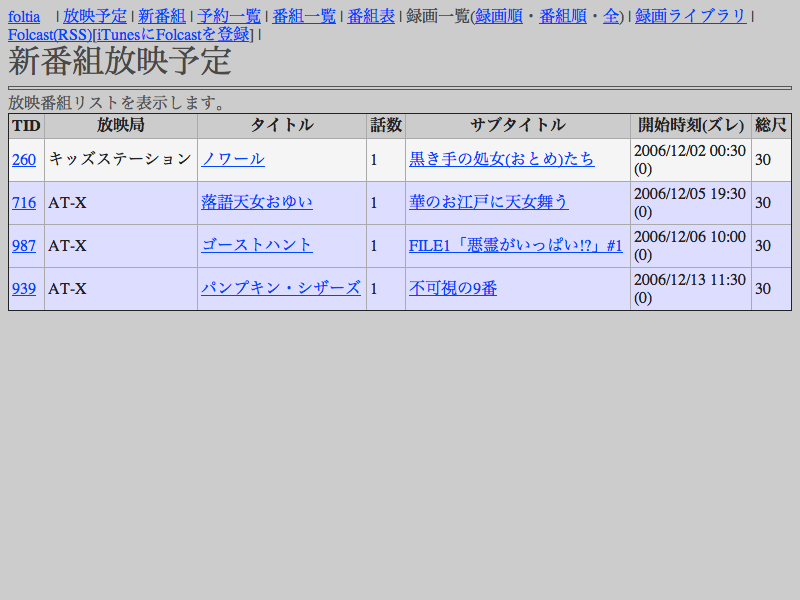Image resolution: width=800 pixels, height=600 pixels.
Task: Open TID 260 entry
Action: [x=24, y=160]
